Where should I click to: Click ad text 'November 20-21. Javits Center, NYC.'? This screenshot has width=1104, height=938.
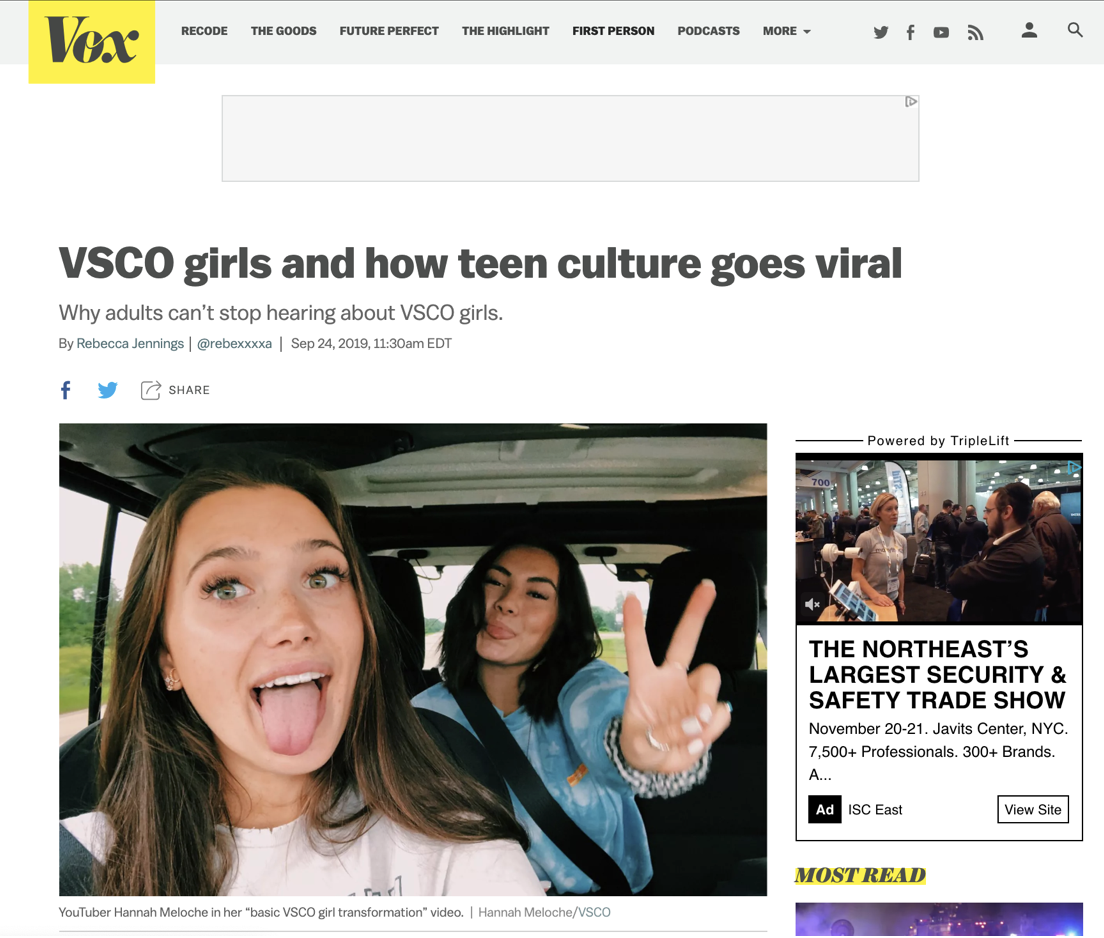[938, 728]
